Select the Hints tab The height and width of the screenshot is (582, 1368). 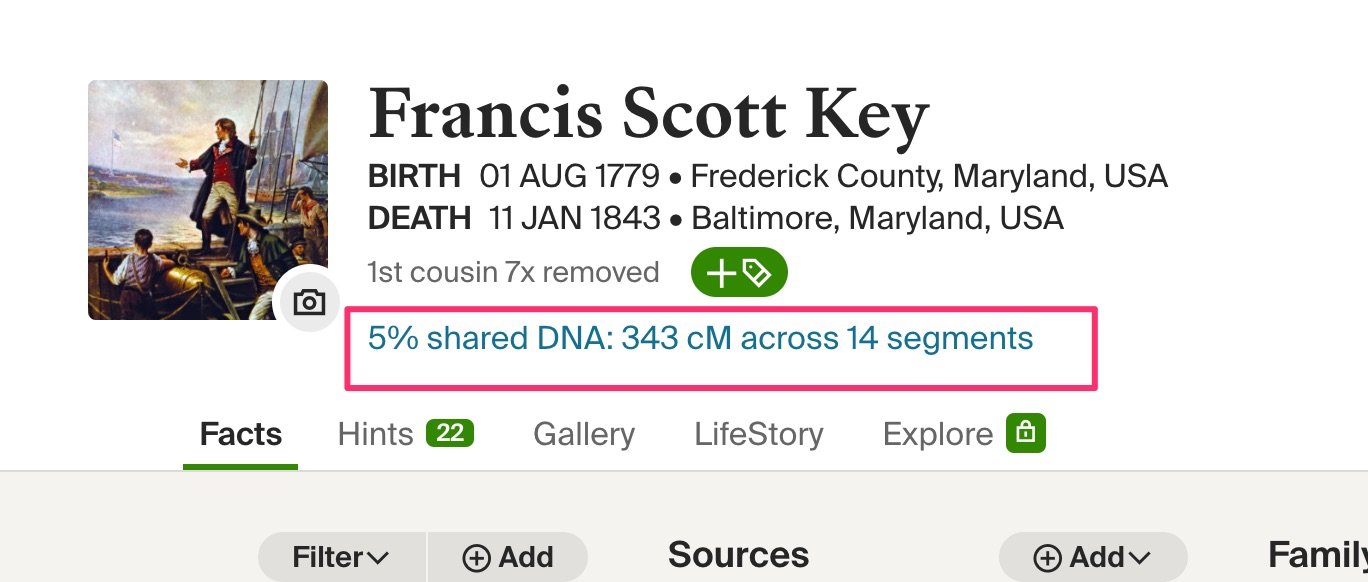(x=374, y=433)
